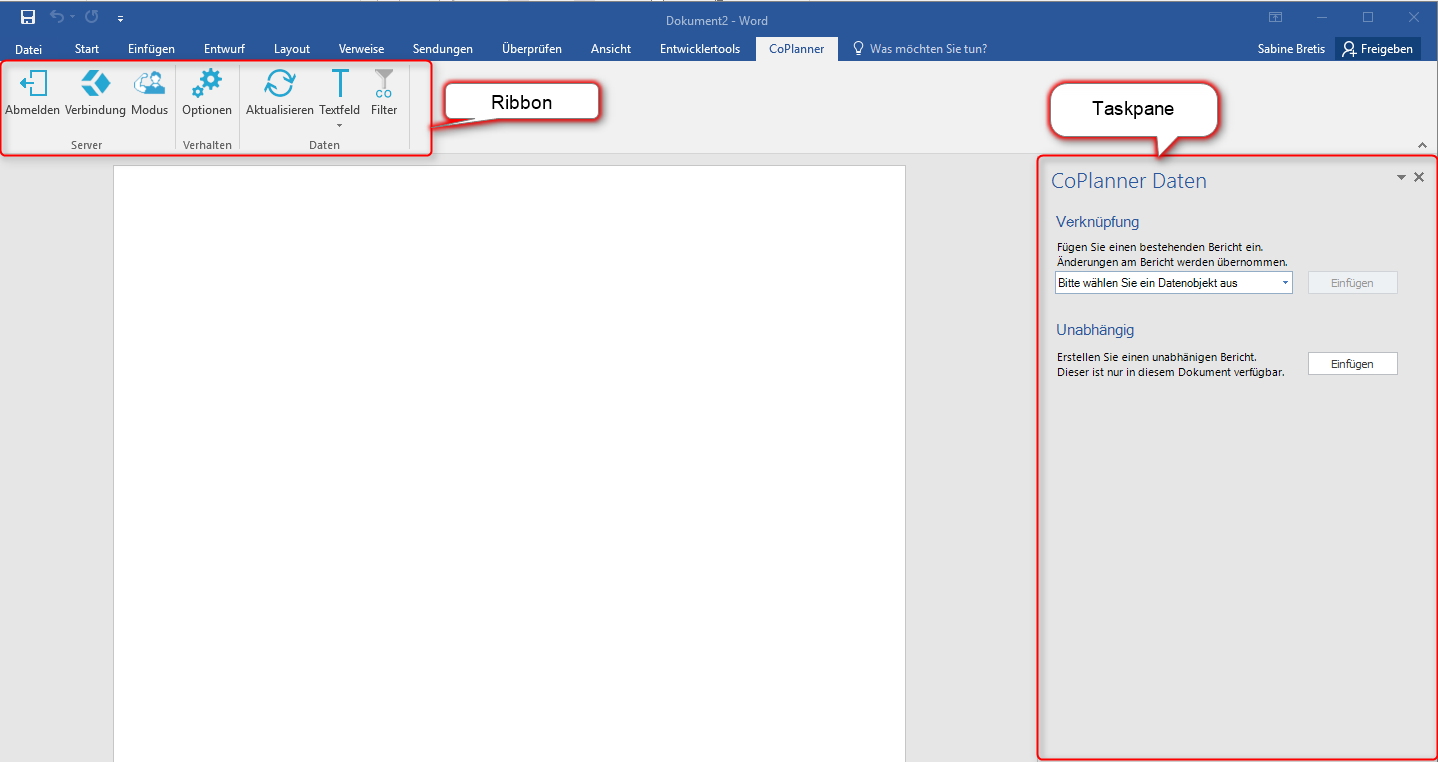Expand the Textfeld dropdown arrow

(x=340, y=125)
